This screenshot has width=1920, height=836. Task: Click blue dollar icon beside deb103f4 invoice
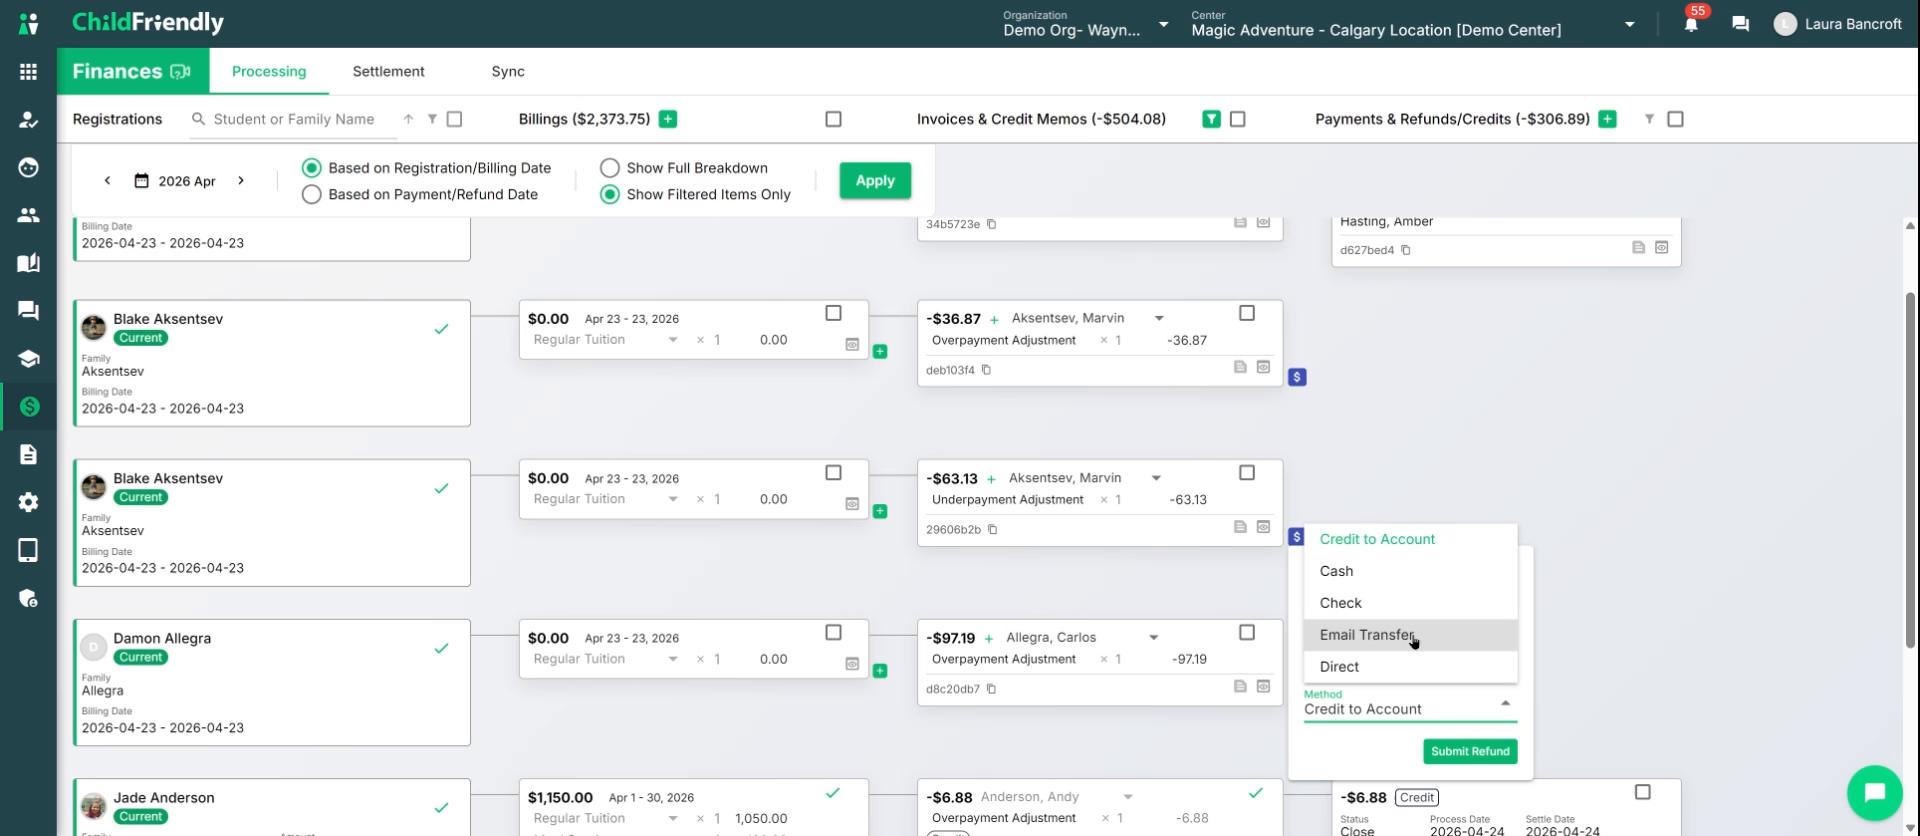point(1297,377)
